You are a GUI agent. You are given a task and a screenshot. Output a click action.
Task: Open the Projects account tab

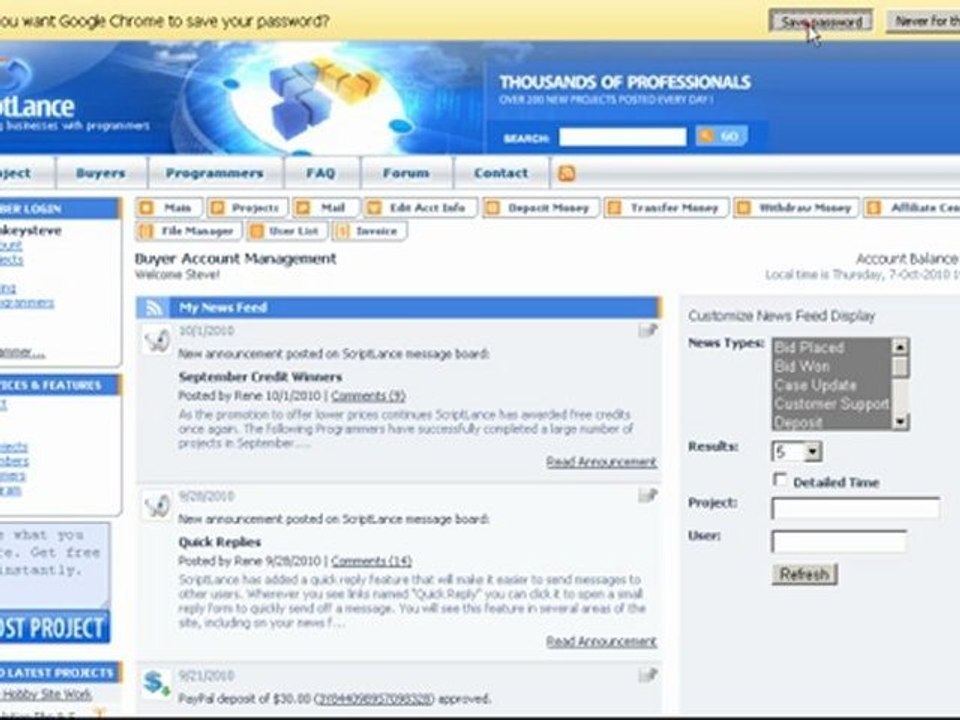247,208
